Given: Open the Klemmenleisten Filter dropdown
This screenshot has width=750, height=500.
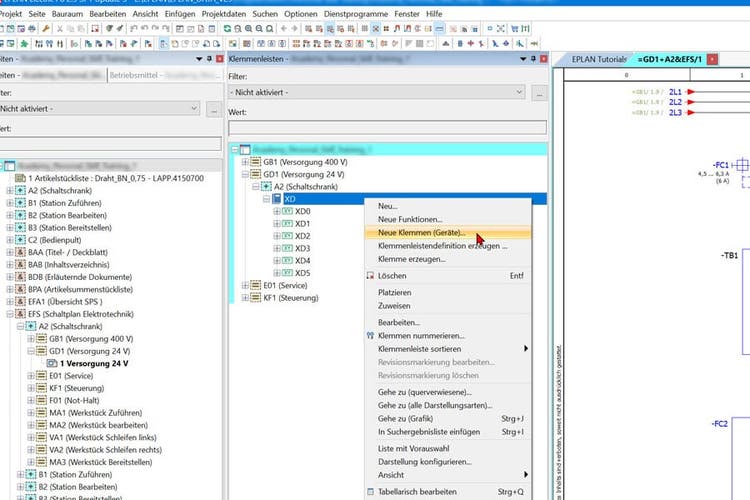Looking at the screenshot, I should [x=517, y=92].
